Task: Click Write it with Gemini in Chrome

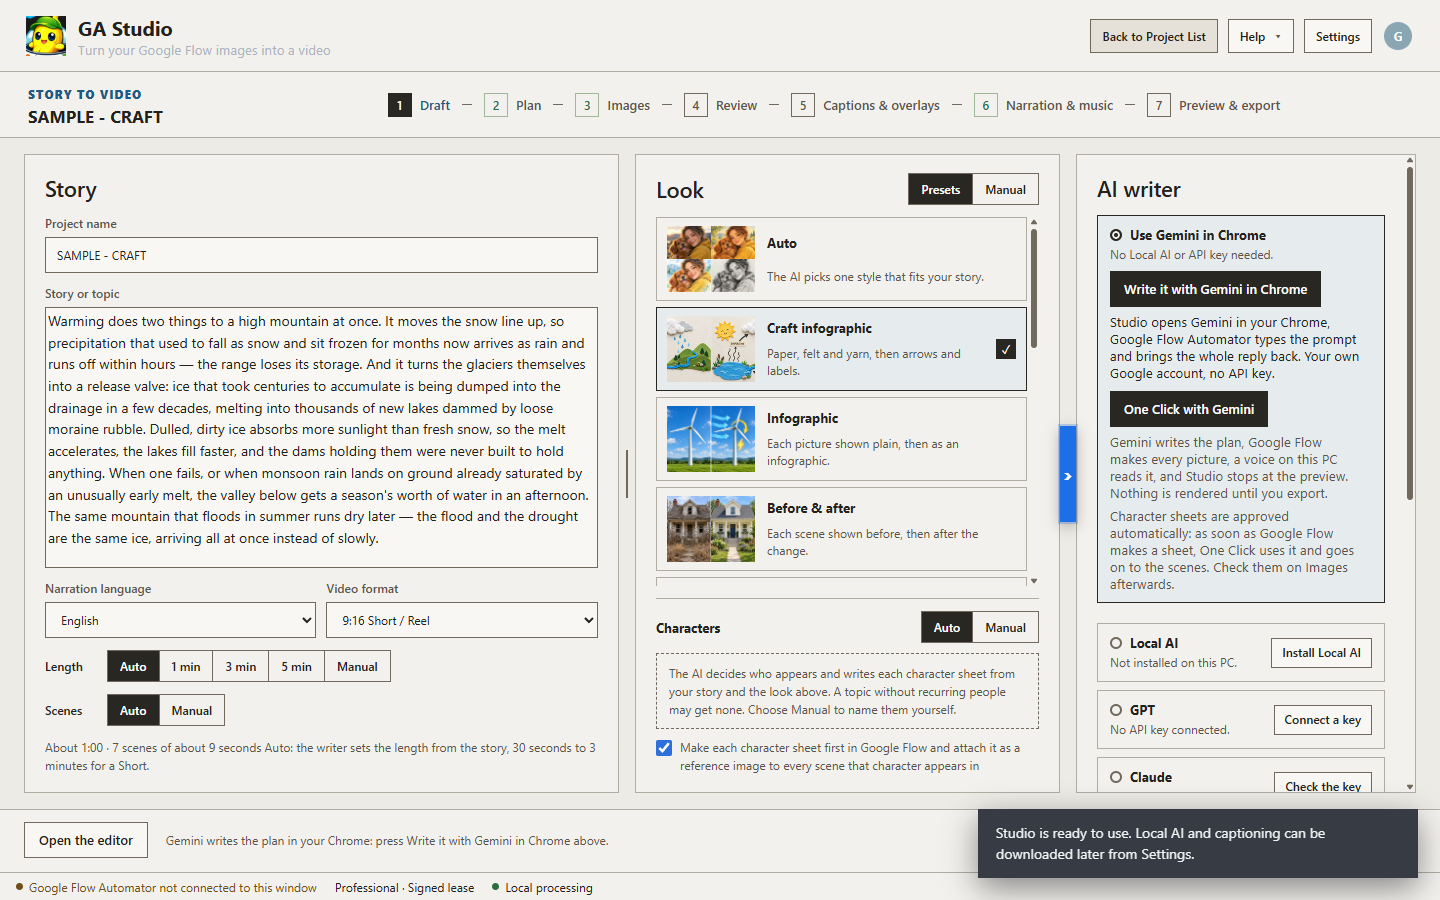Action: click(1215, 289)
